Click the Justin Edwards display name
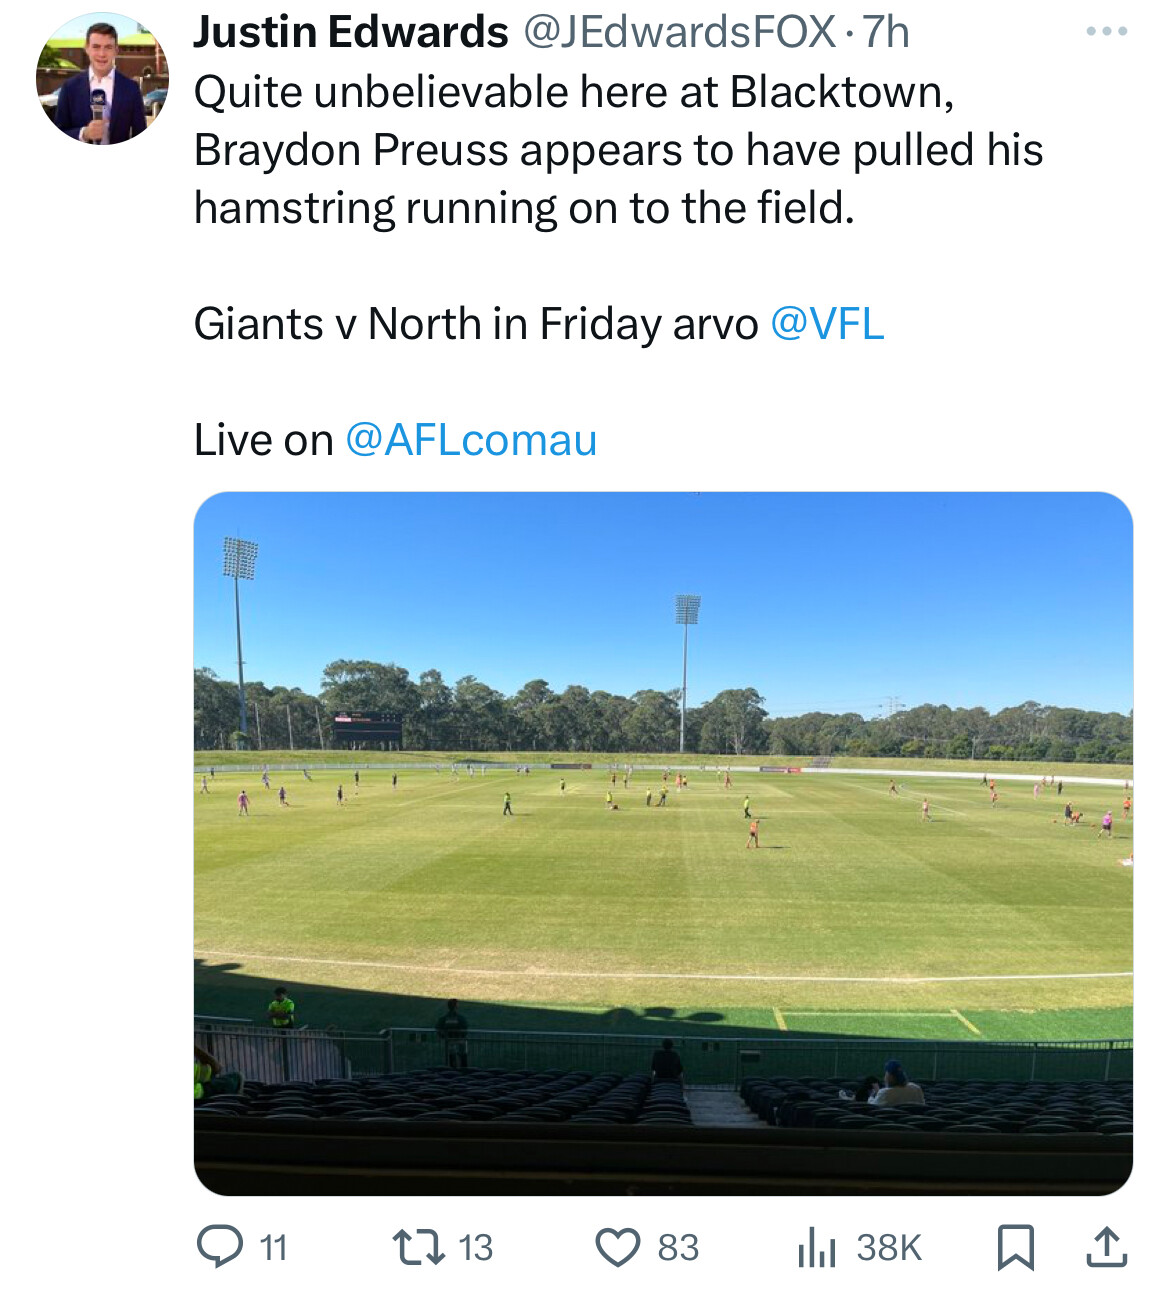 [x=350, y=32]
